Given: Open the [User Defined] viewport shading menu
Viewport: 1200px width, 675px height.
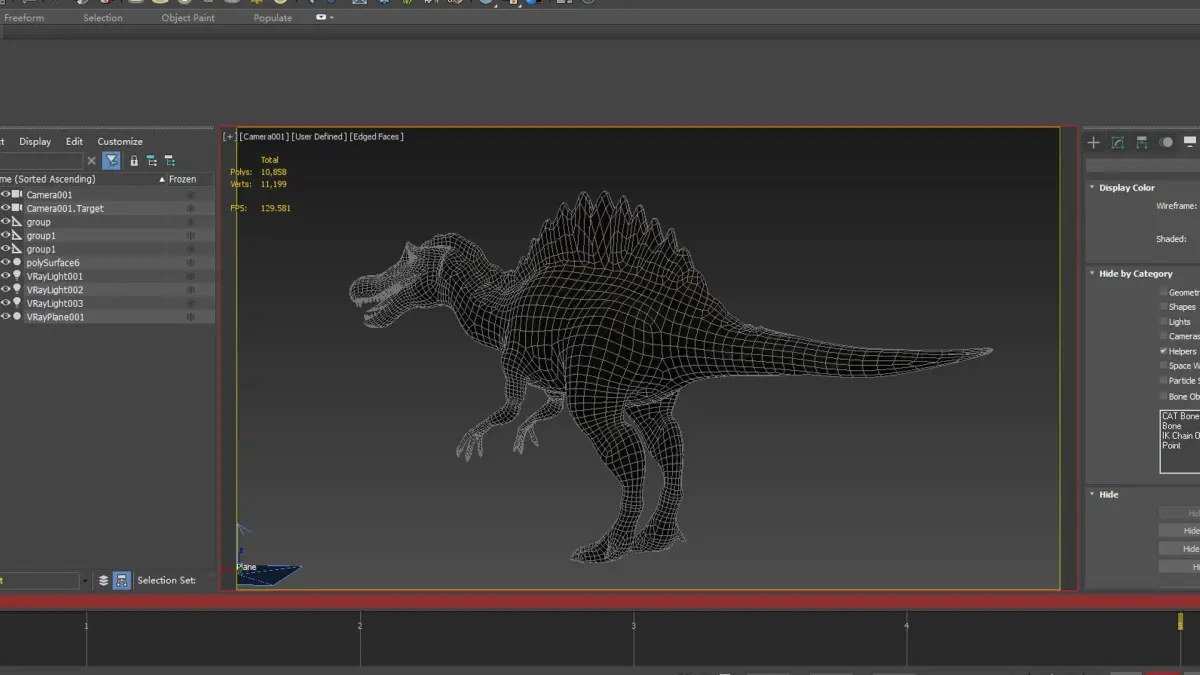Looking at the screenshot, I should coord(319,136).
